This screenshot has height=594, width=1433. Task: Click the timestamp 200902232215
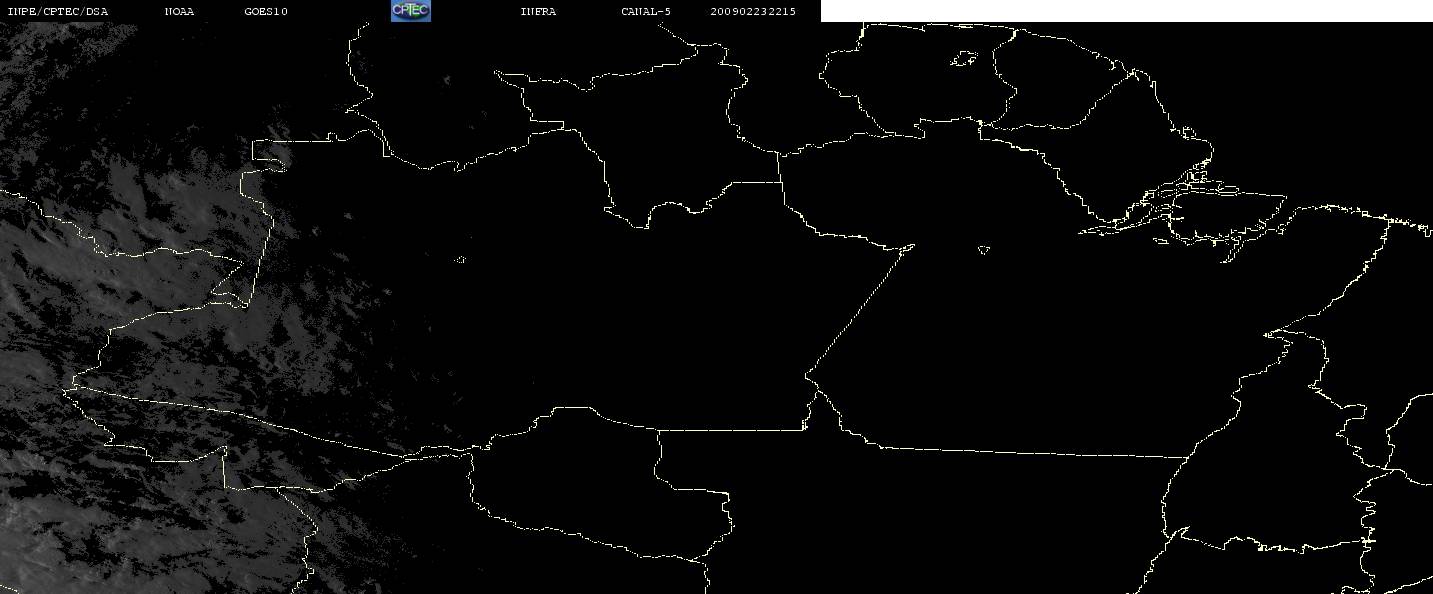pos(753,11)
